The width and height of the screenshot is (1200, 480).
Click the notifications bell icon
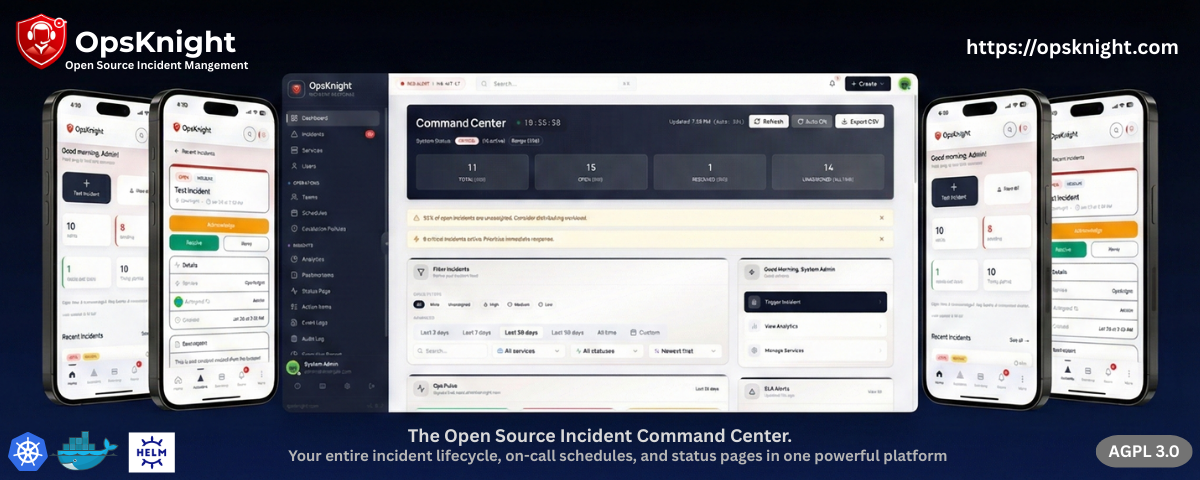click(x=832, y=84)
